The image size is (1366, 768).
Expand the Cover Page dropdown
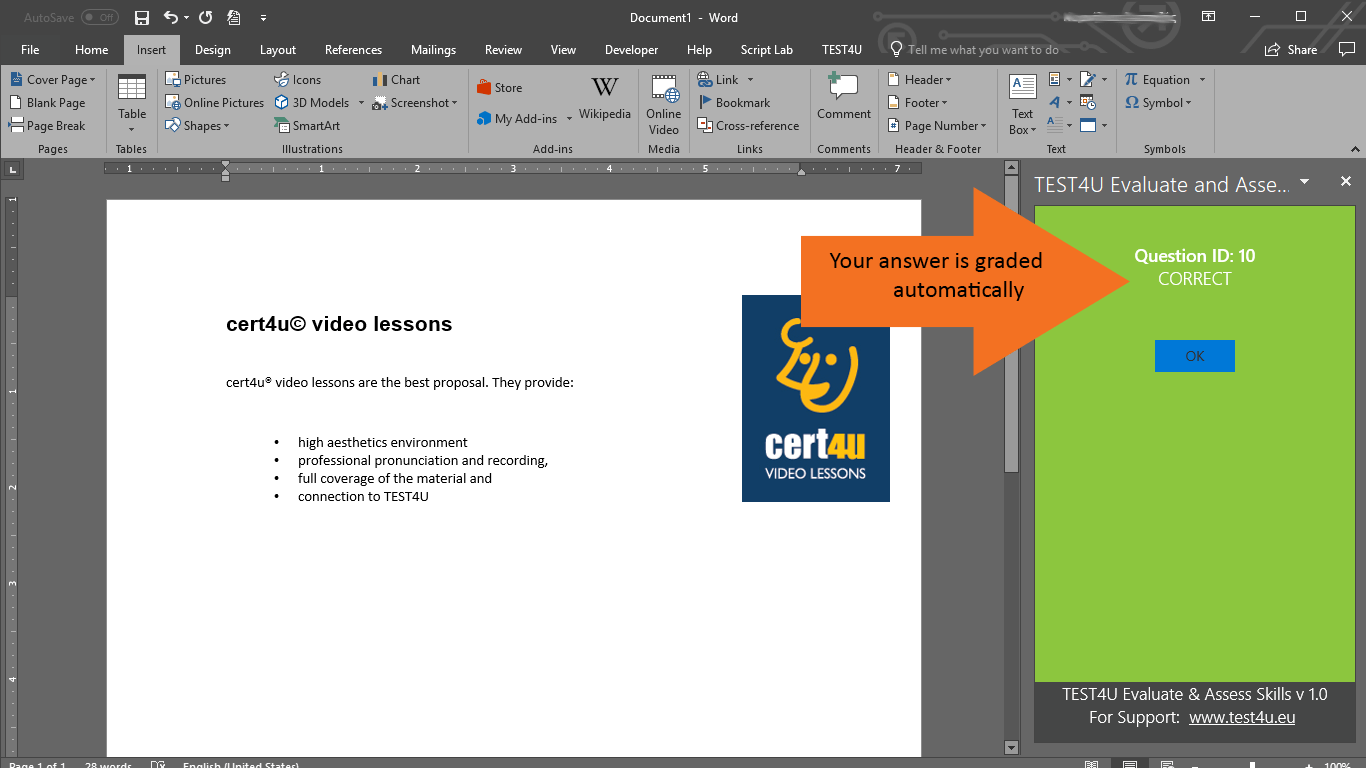click(x=53, y=80)
